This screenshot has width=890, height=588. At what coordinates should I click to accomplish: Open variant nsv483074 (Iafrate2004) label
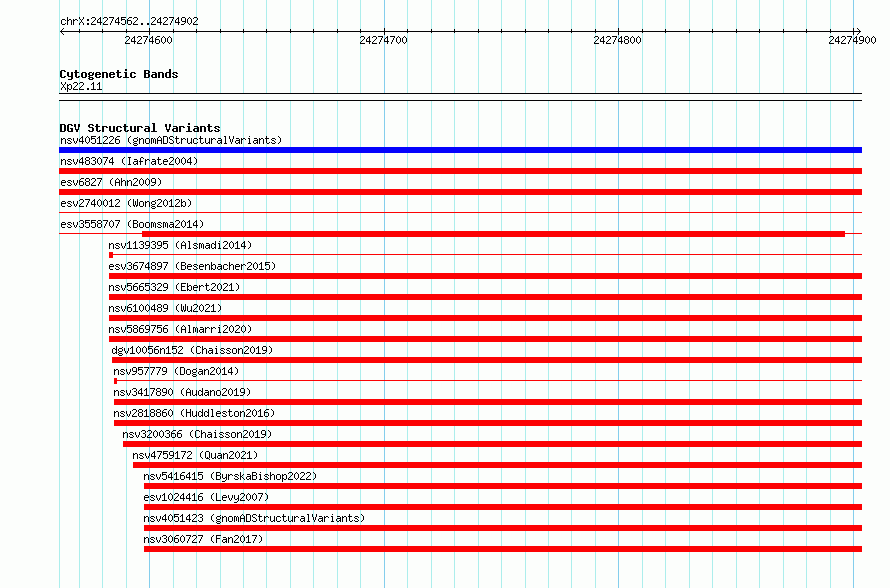coord(129,161)
